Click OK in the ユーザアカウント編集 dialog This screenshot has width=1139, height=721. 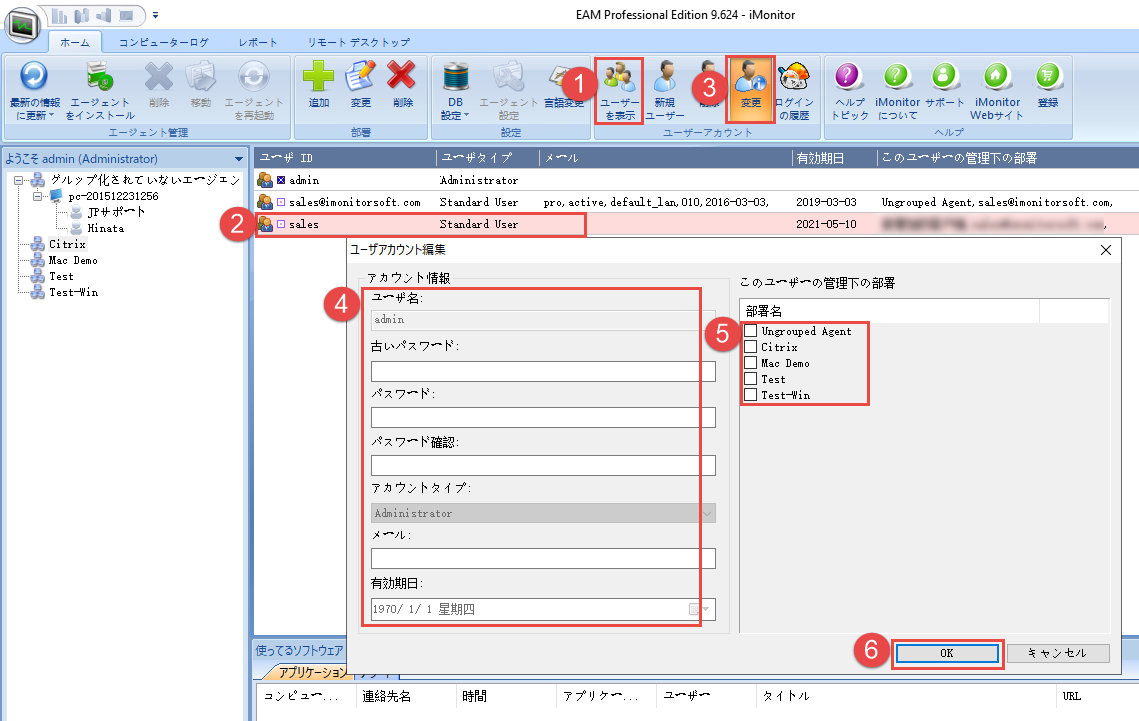[x=947, y=653]
